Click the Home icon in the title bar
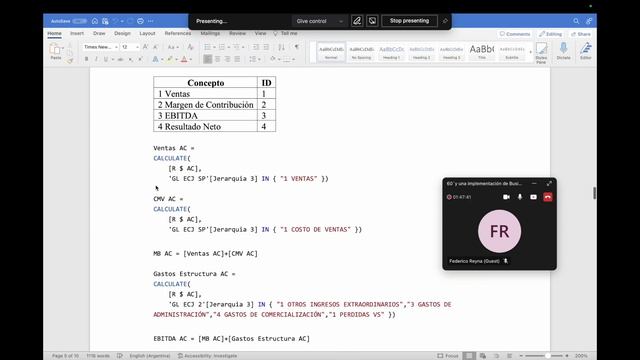 click(95, 21)
